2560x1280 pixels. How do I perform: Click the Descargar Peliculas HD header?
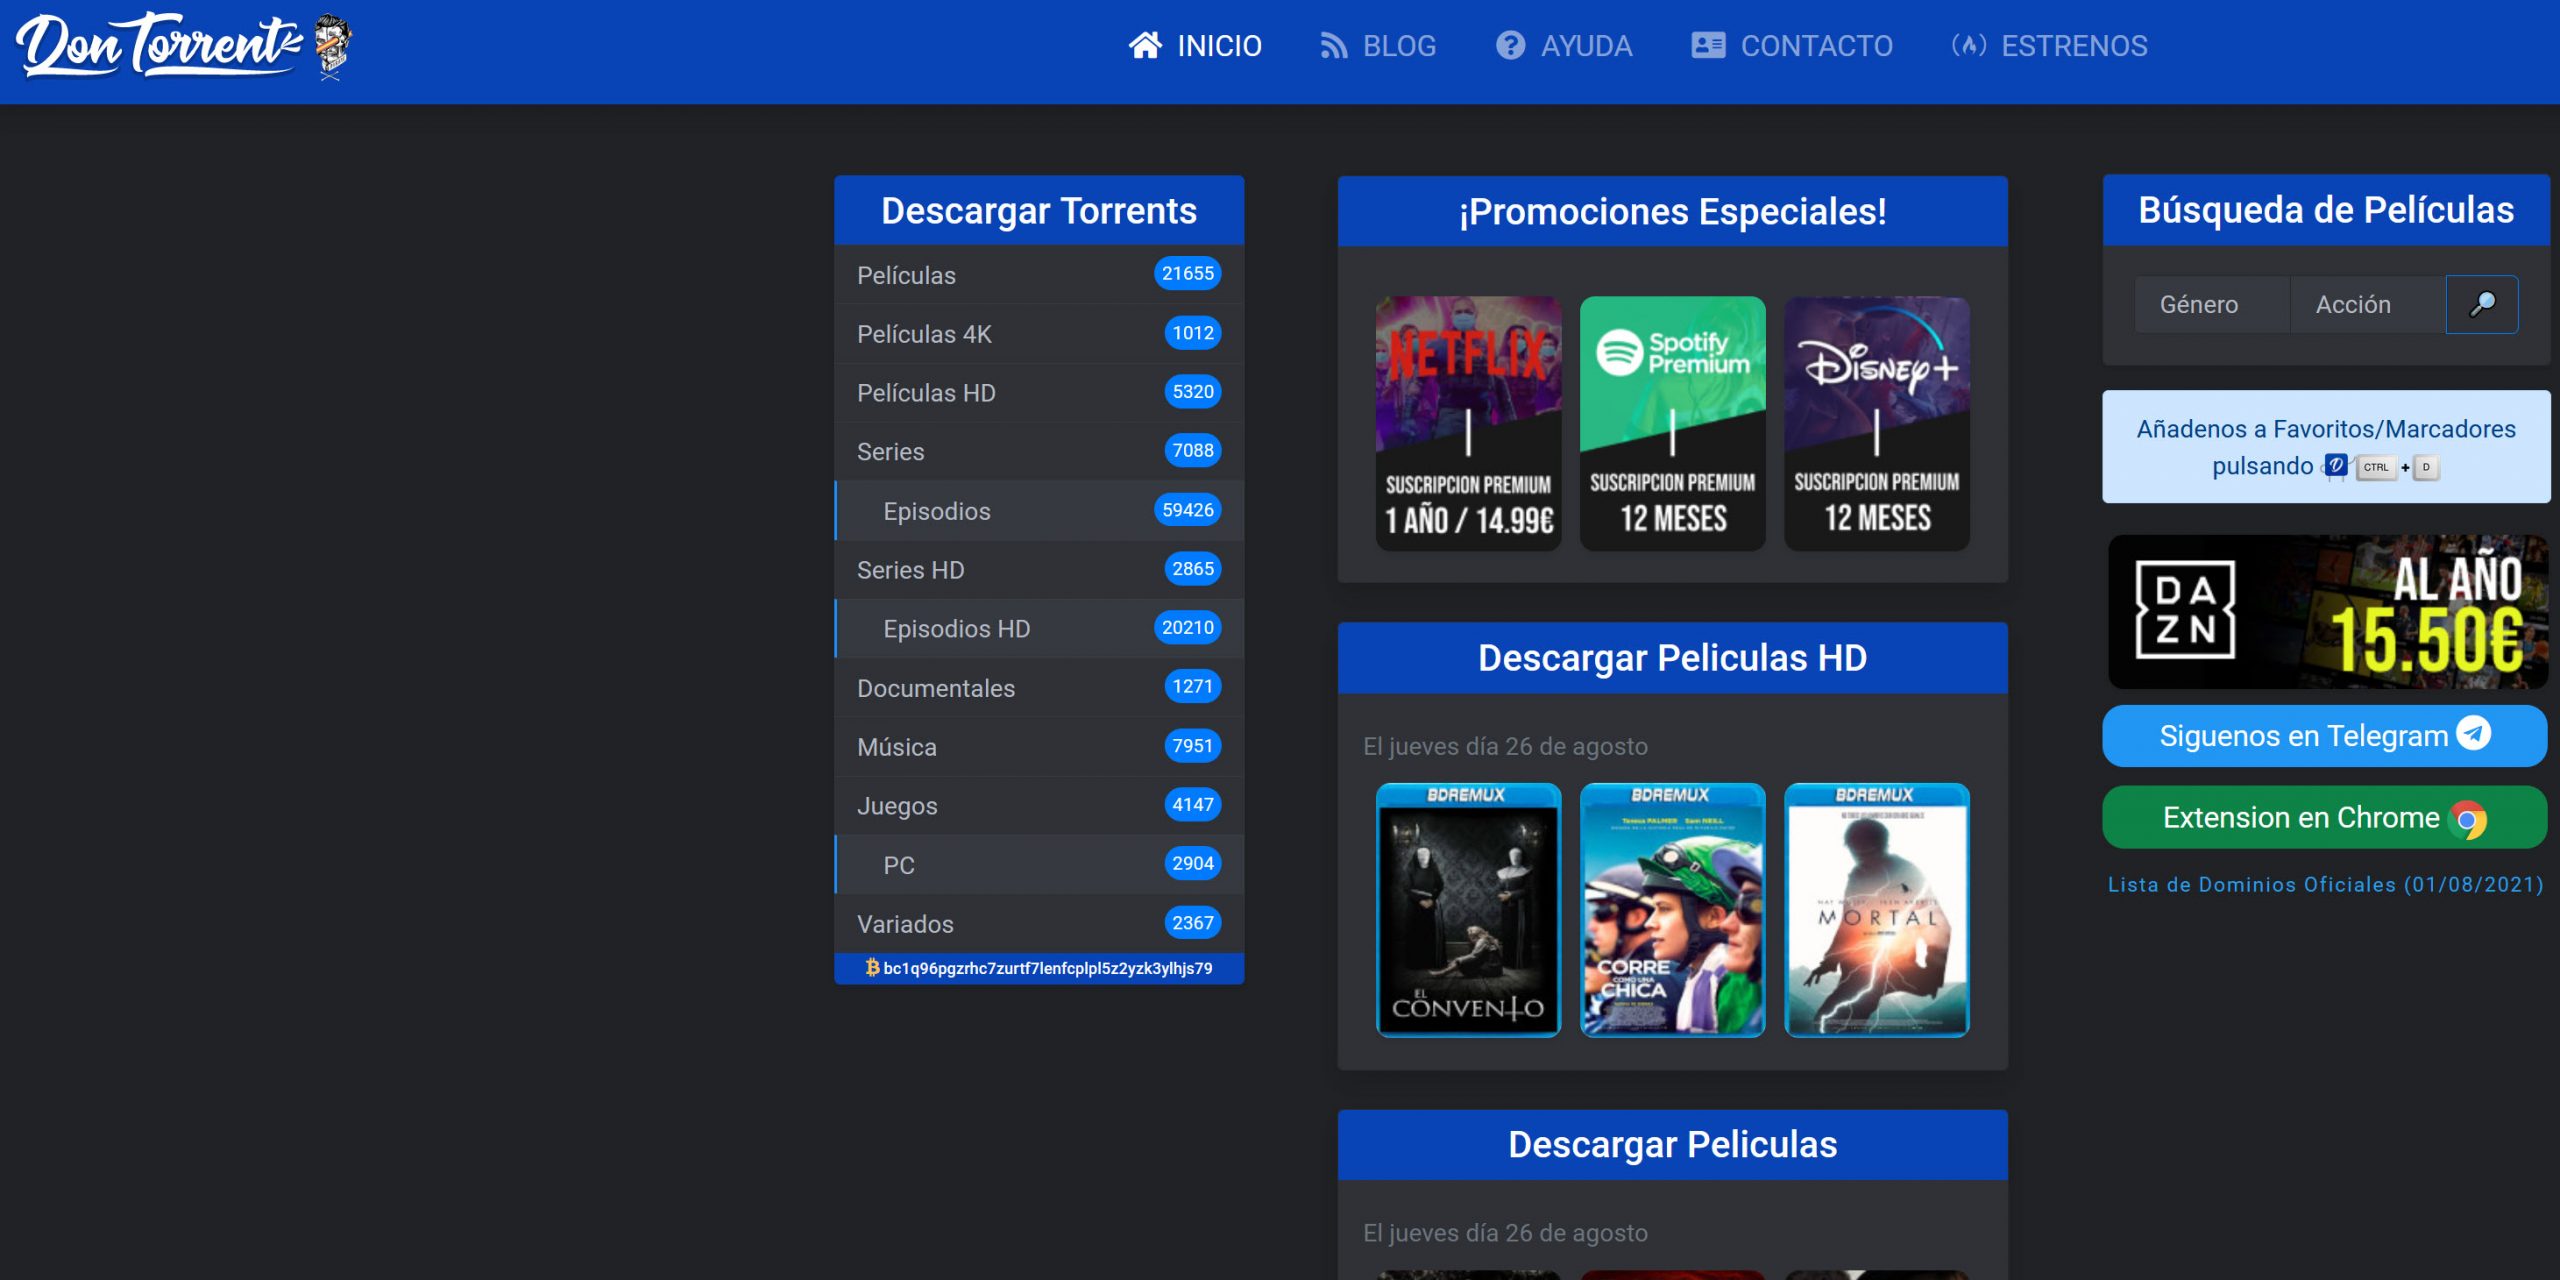point(1672,658)
